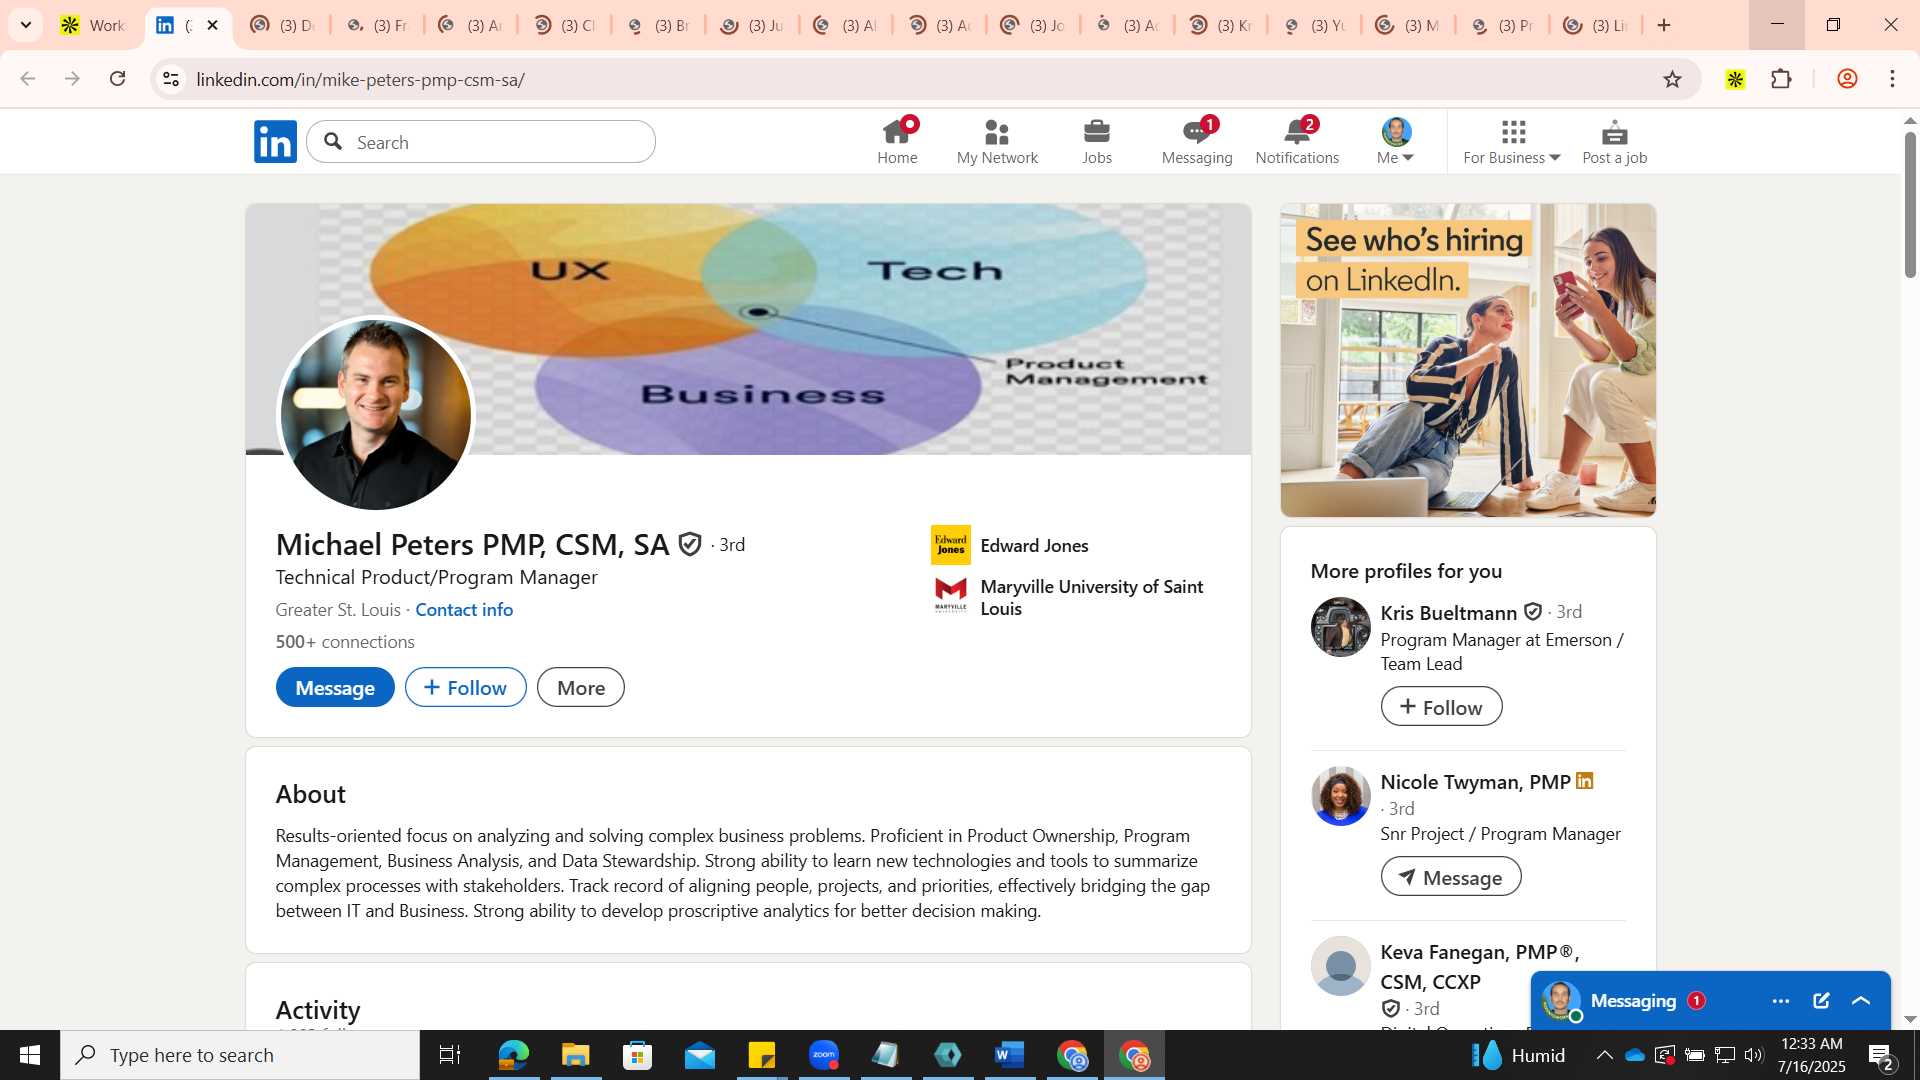Image resolution: width=1920 pixels, height=1080 pixels.
Task: Open File Explorer from taskbar
Action: coord(575,1055)
